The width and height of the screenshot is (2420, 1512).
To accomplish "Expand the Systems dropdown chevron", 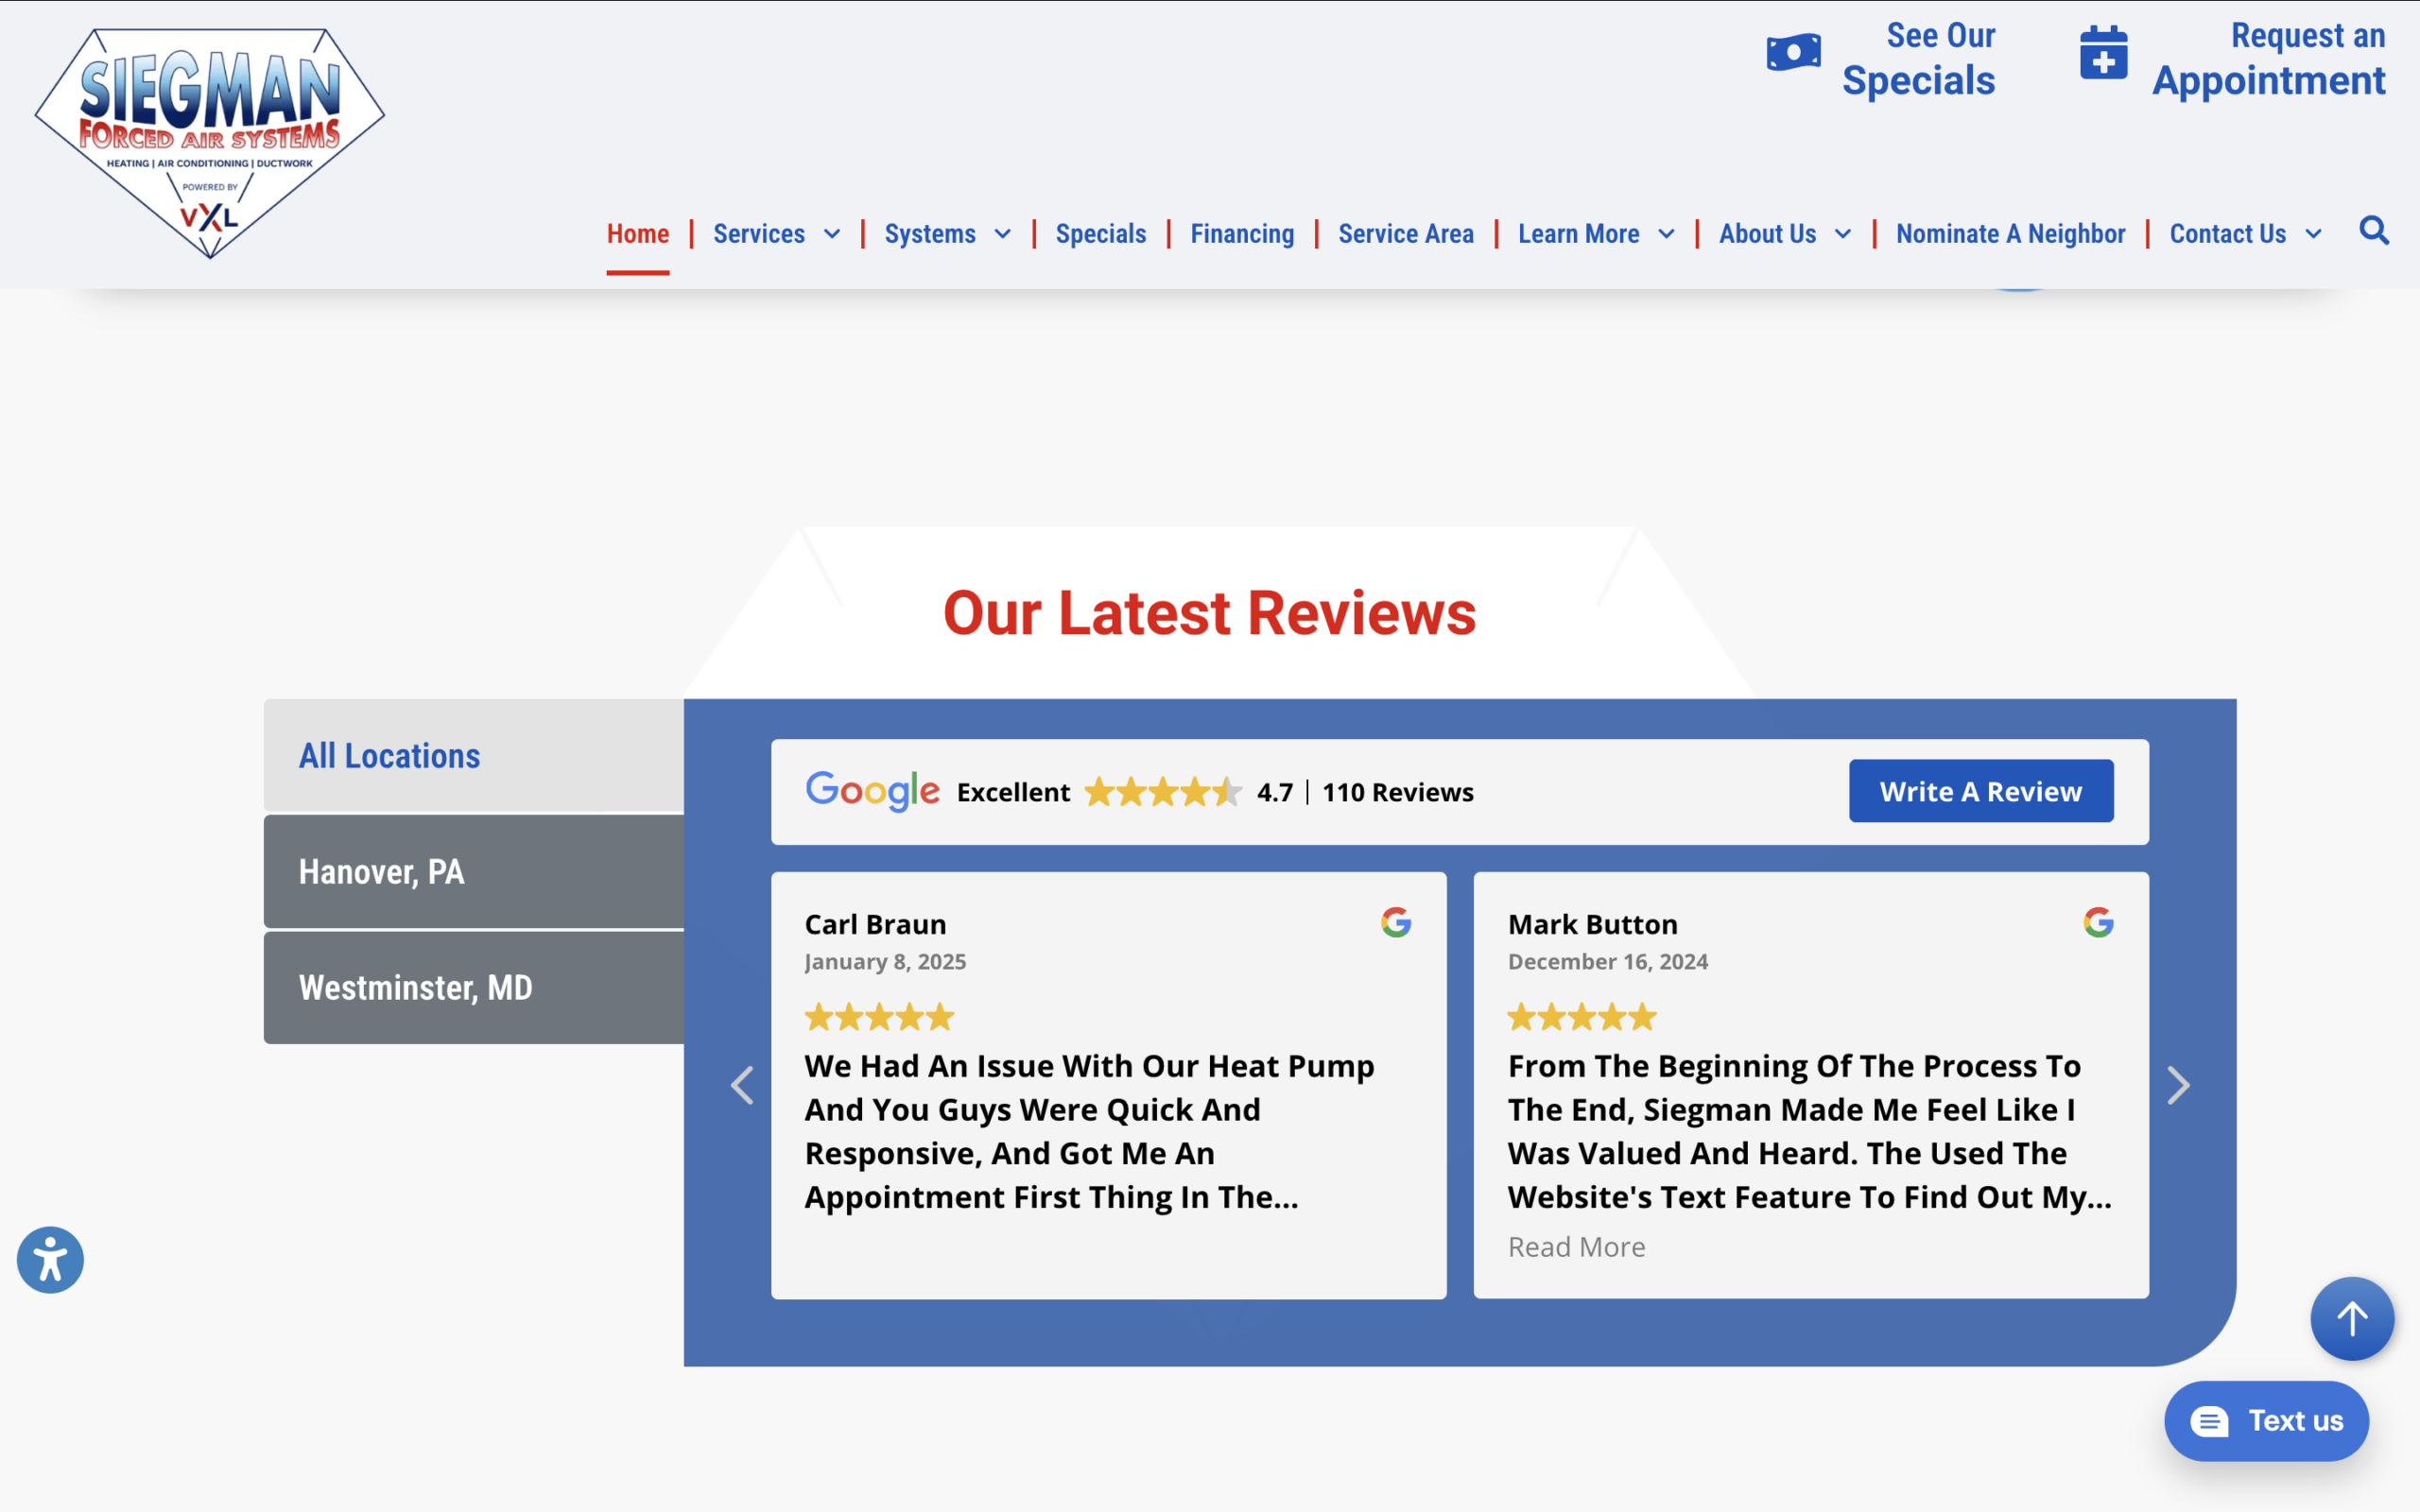I will point(1002,234).
